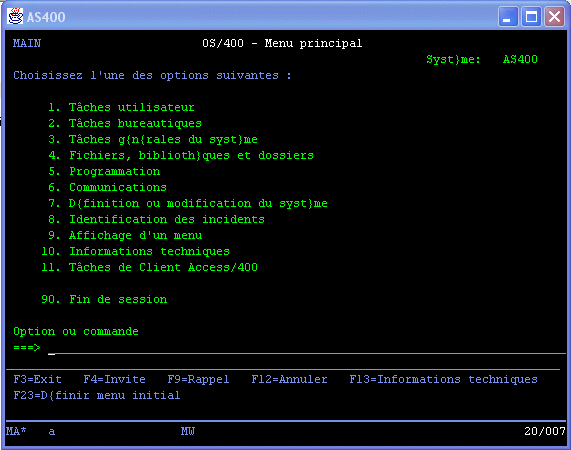The width and height of the screenshot is (571, 450).
Task: Open option 9 Affichage d'un menu
Action: point(125,236)
